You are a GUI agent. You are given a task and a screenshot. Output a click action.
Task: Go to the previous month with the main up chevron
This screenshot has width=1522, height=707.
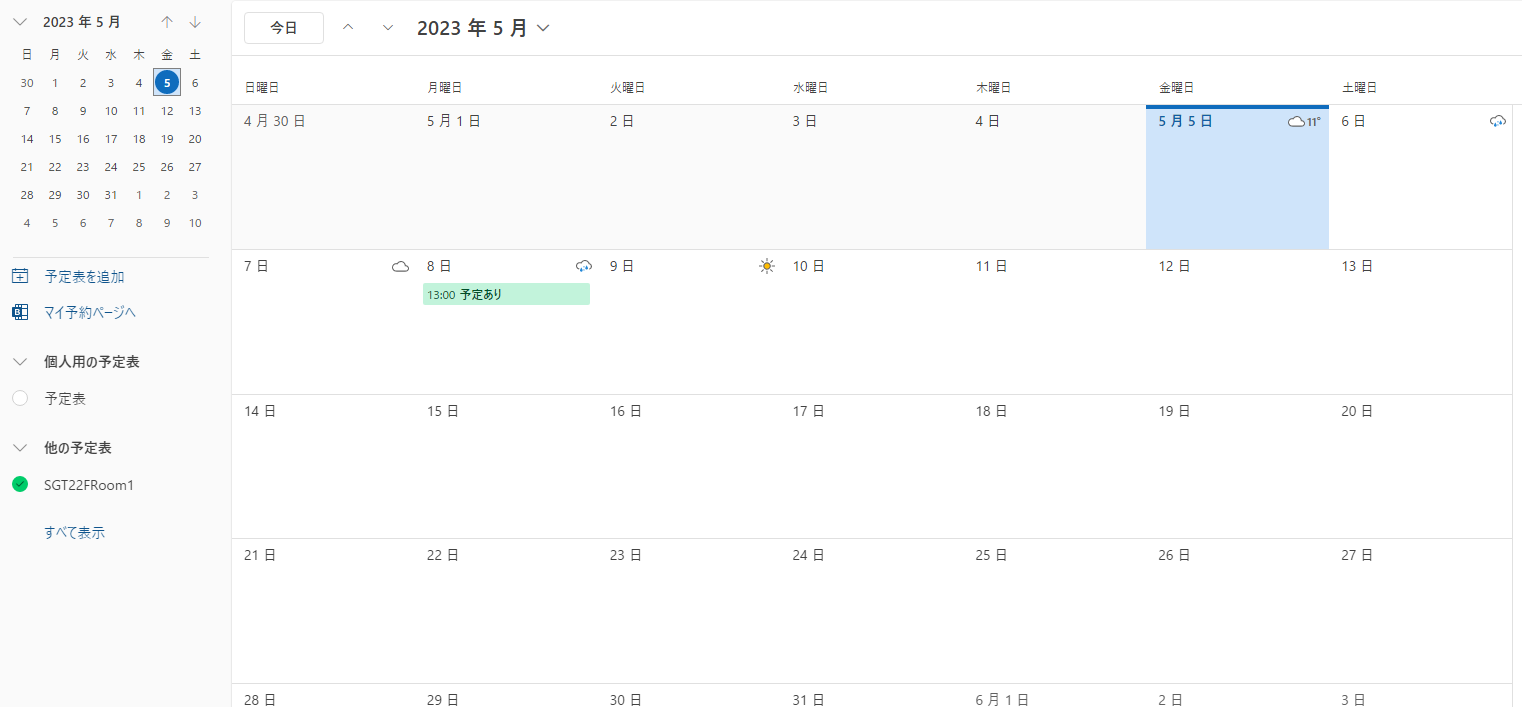pyautogui.click(x=348, y=28)
